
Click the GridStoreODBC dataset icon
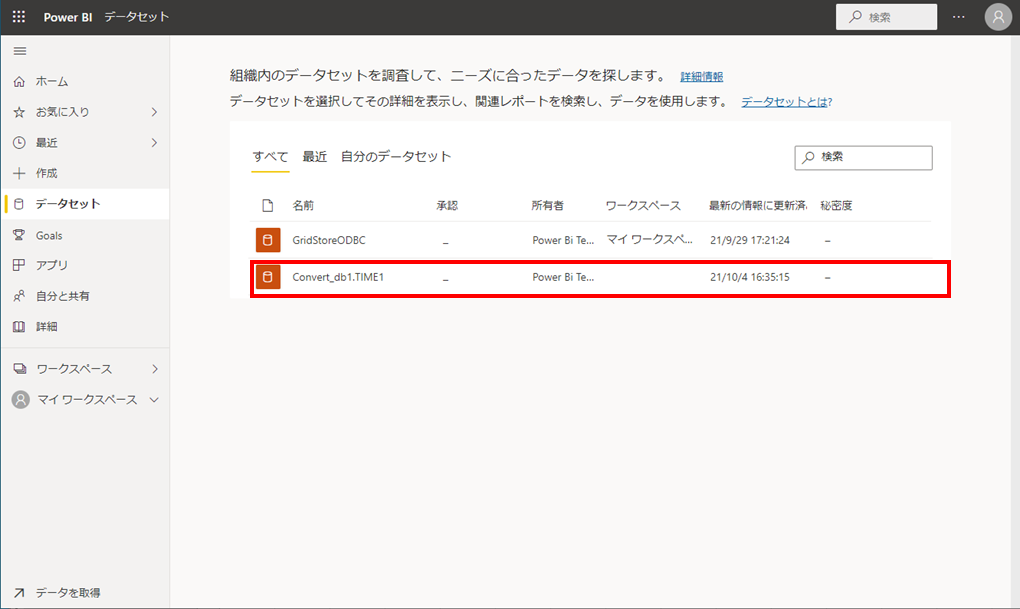(x=267, y=240)
